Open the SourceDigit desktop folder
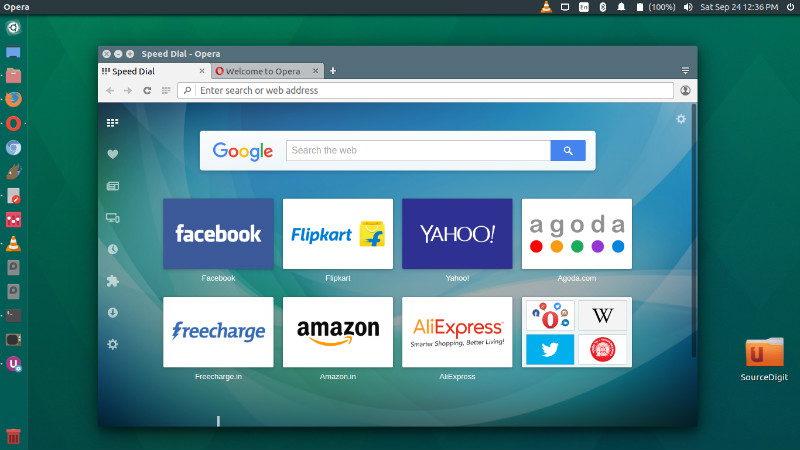Screen dimensions: 800x450 pyautogui.click(x=764, y=359)
